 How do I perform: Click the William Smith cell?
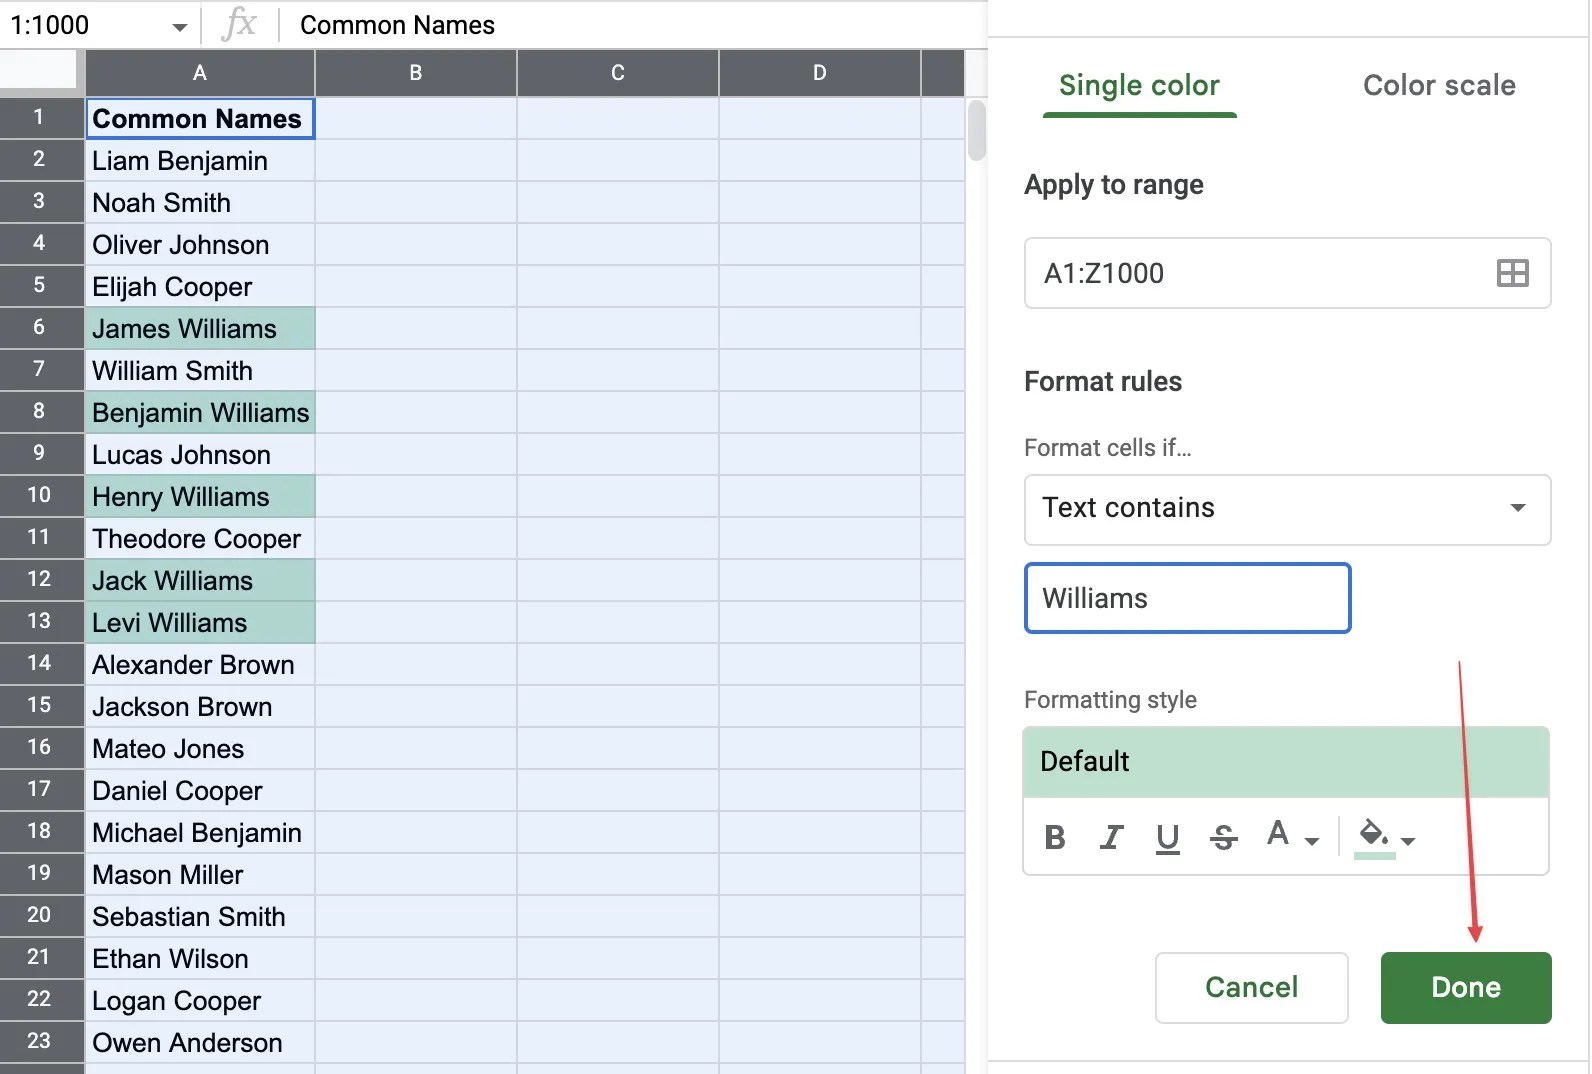200,370
